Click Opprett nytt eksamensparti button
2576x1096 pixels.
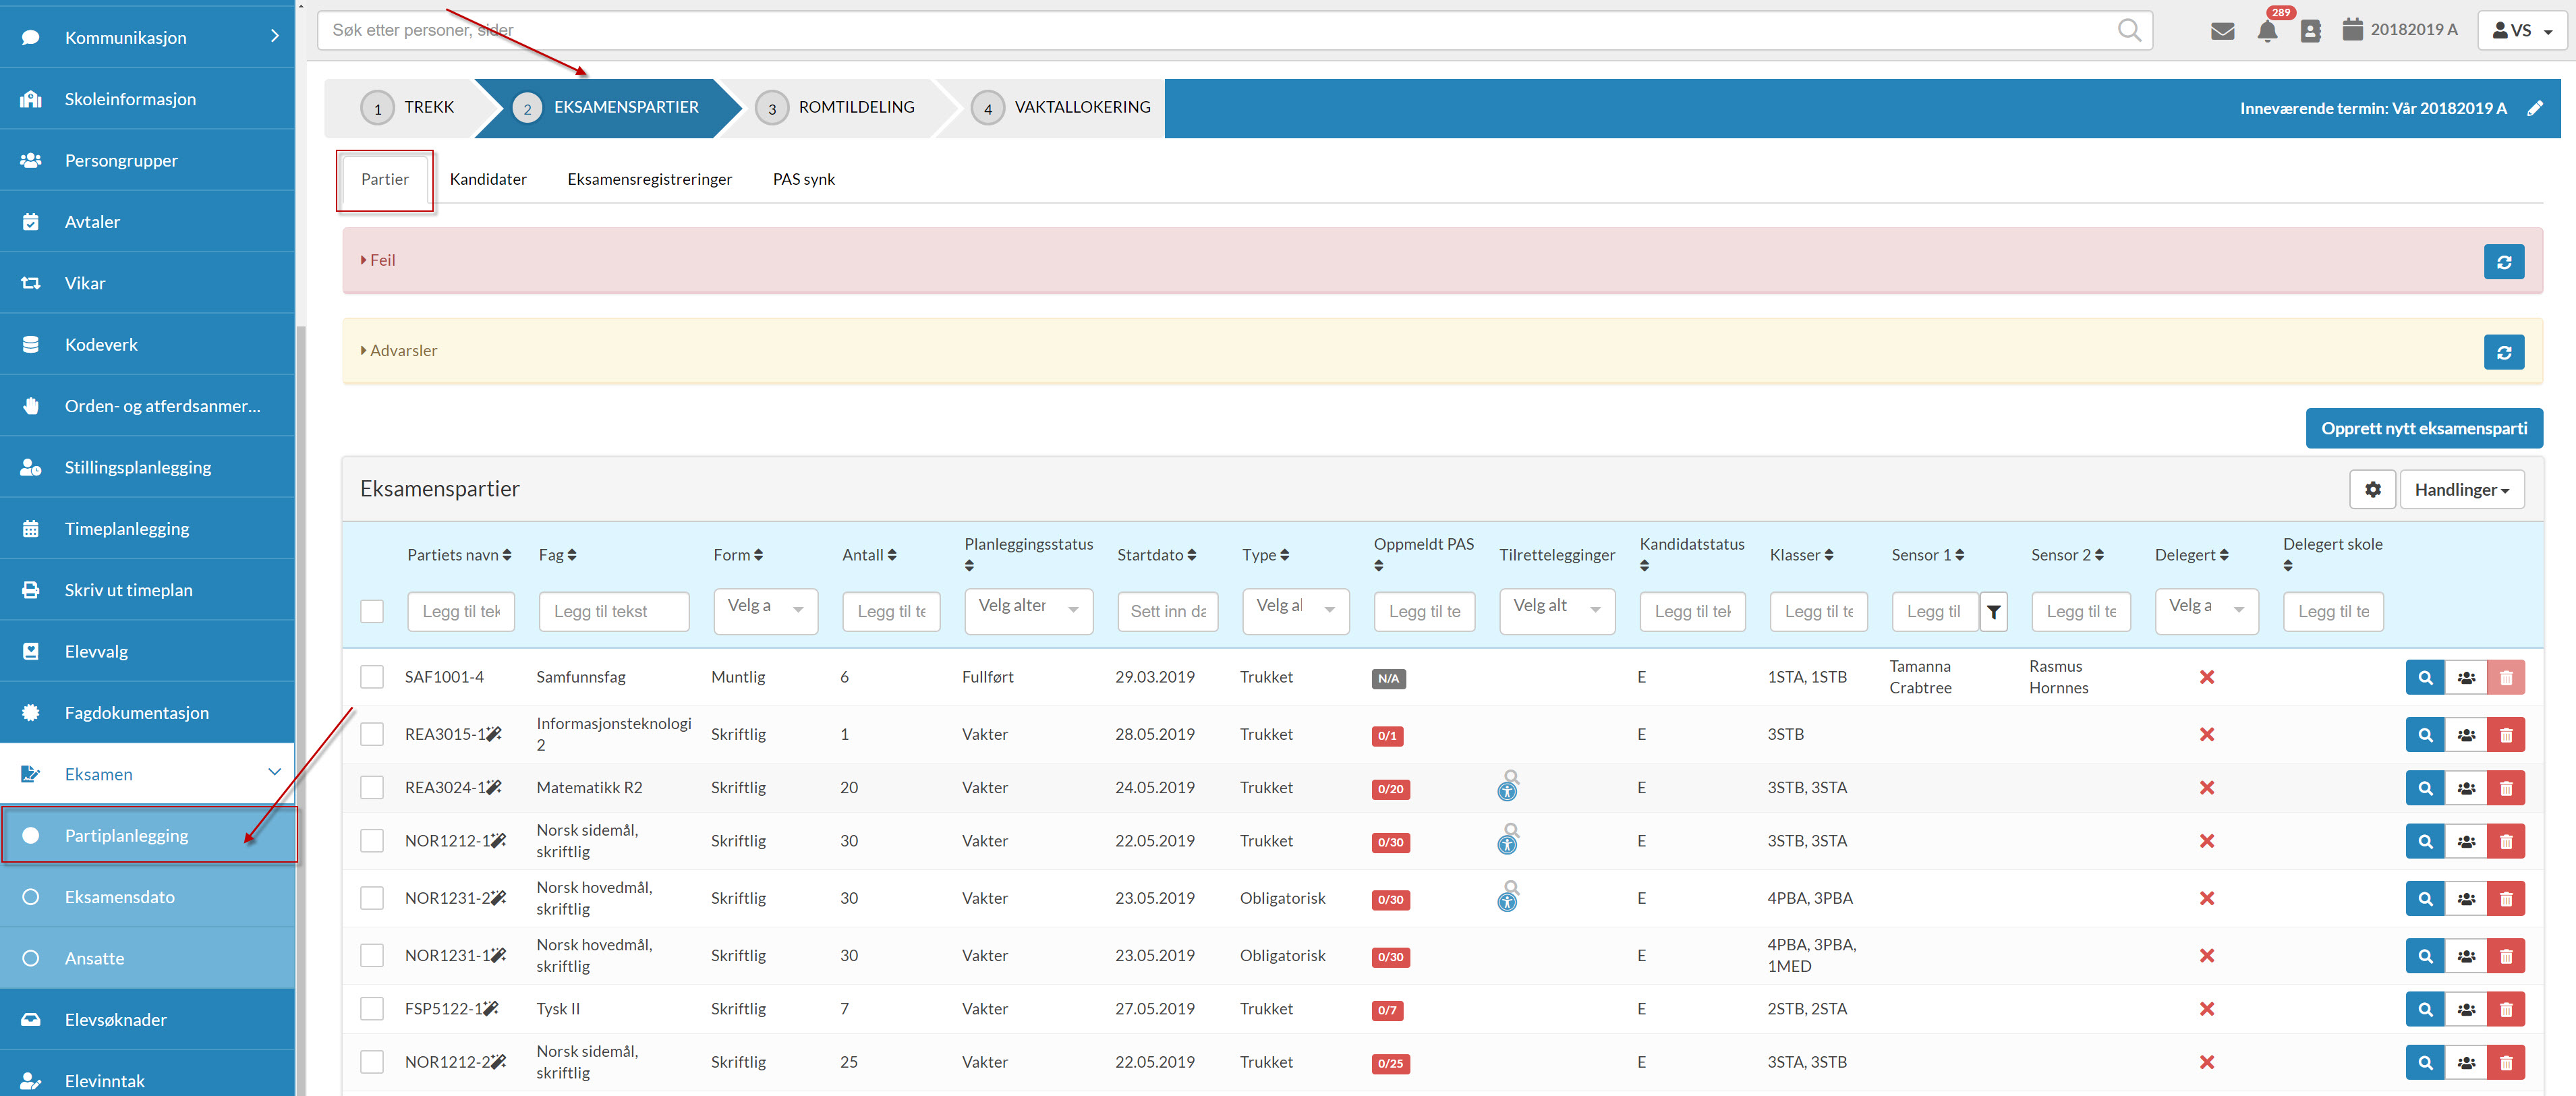click(x=2423, y=429)
